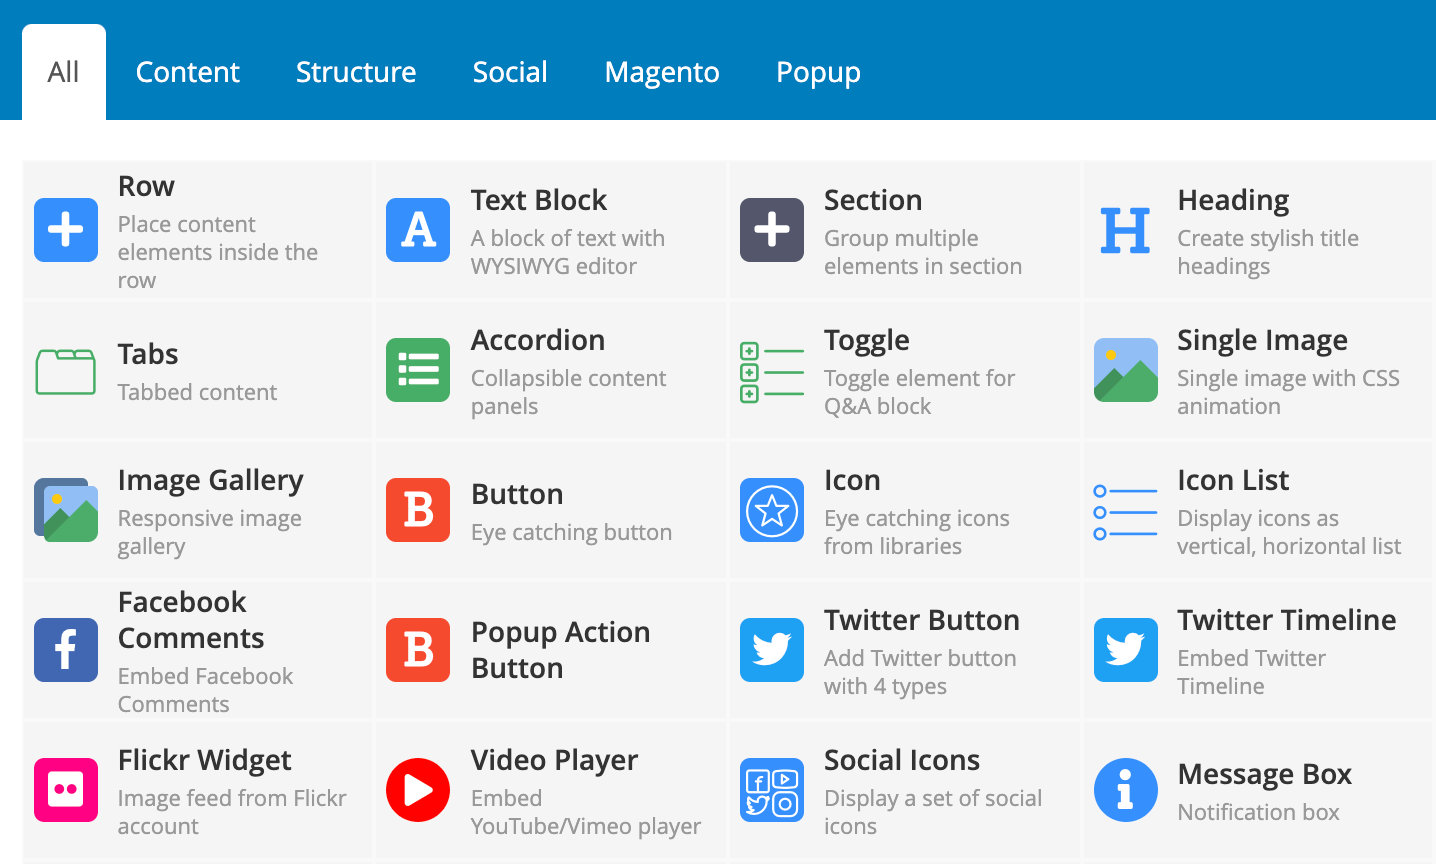Image resolution: width=1436 pixels, height=864 pixels.
Task: Switch to the Popup tab
Action: [x=818, y=71]
